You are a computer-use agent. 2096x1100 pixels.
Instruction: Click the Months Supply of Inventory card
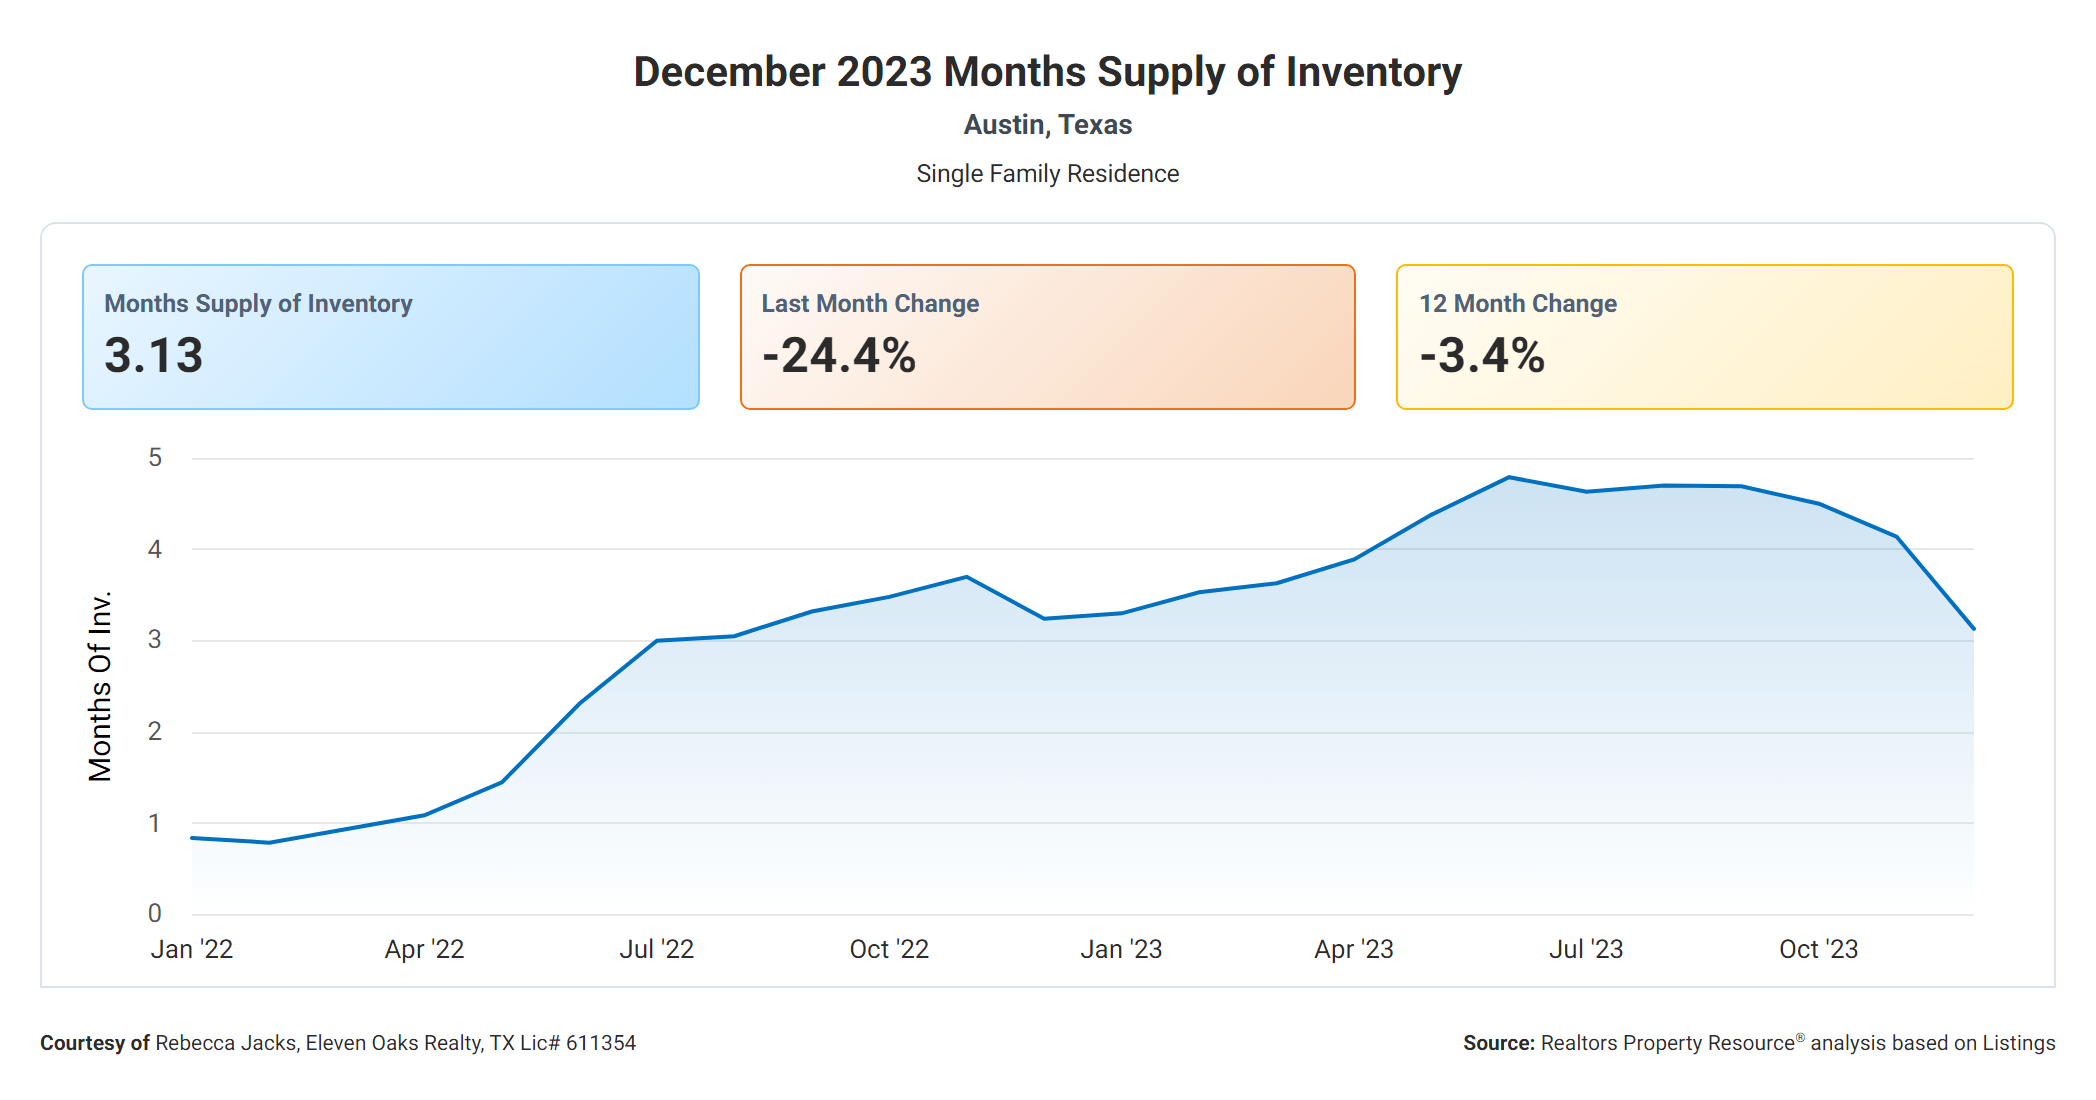click(390, 336)
